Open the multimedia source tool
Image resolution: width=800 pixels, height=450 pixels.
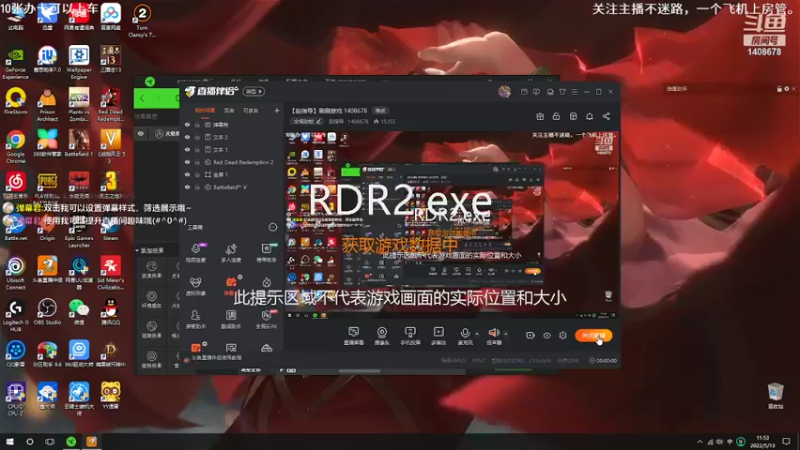(x=438, y=336)
